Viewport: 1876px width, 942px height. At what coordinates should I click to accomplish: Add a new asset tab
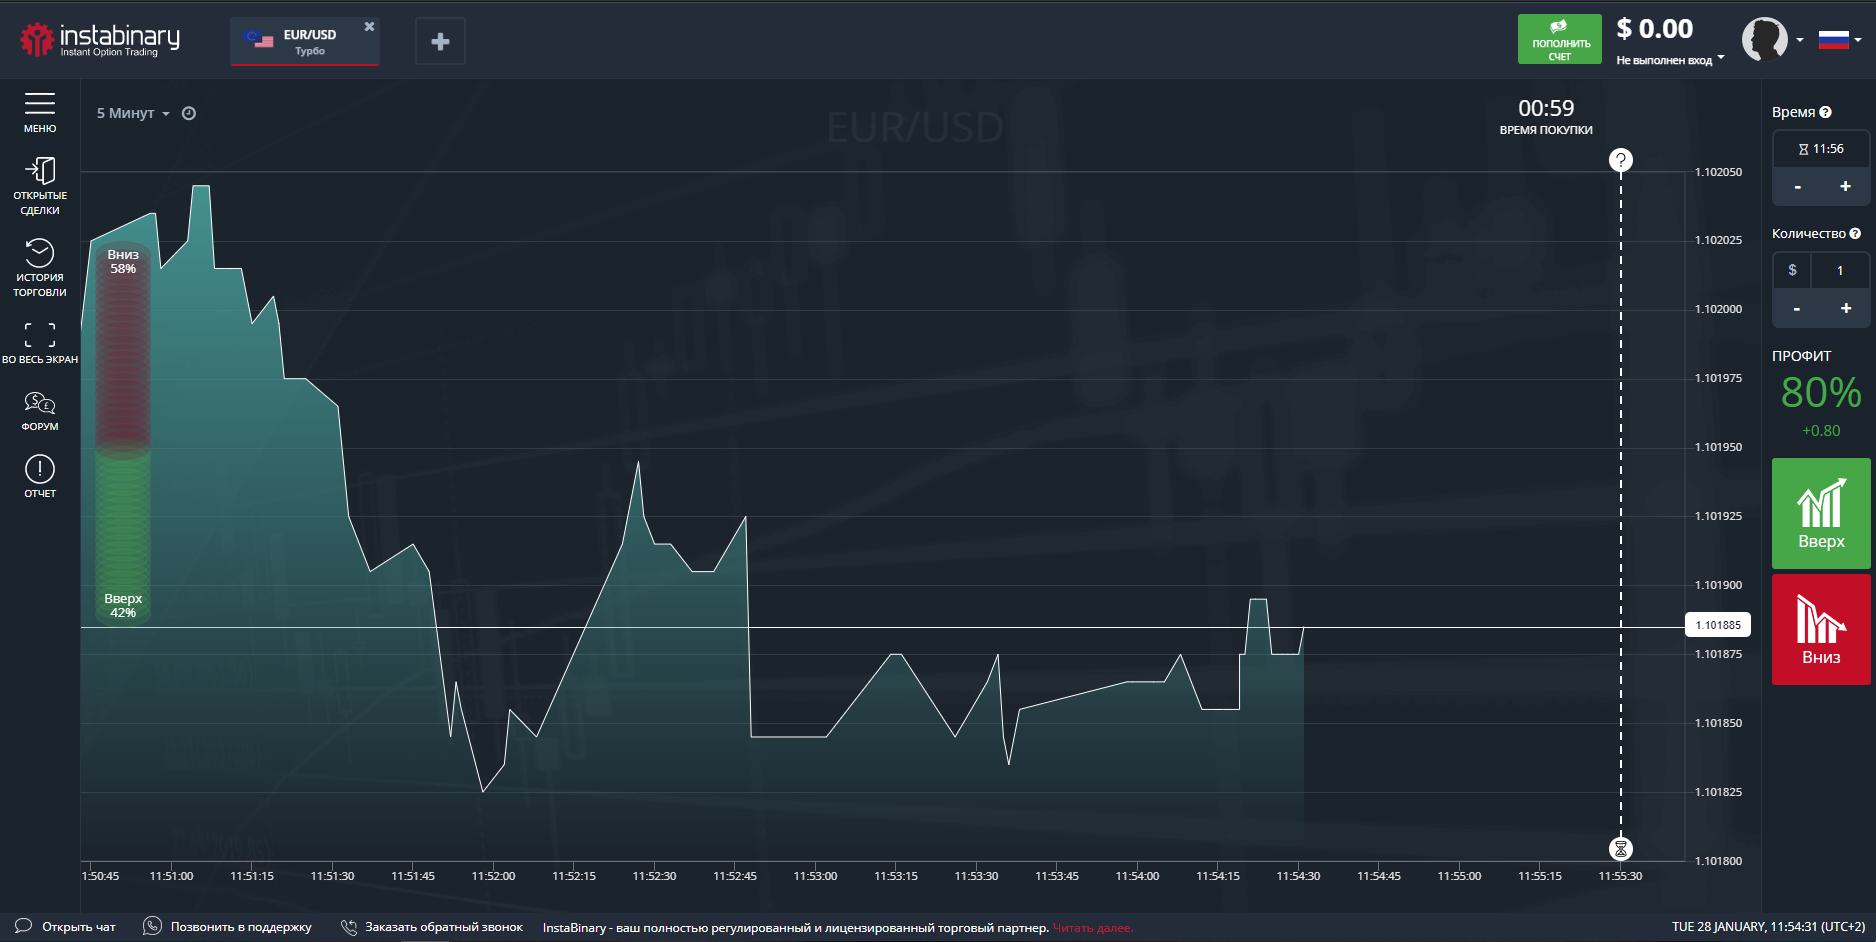[x=440, y=42]
